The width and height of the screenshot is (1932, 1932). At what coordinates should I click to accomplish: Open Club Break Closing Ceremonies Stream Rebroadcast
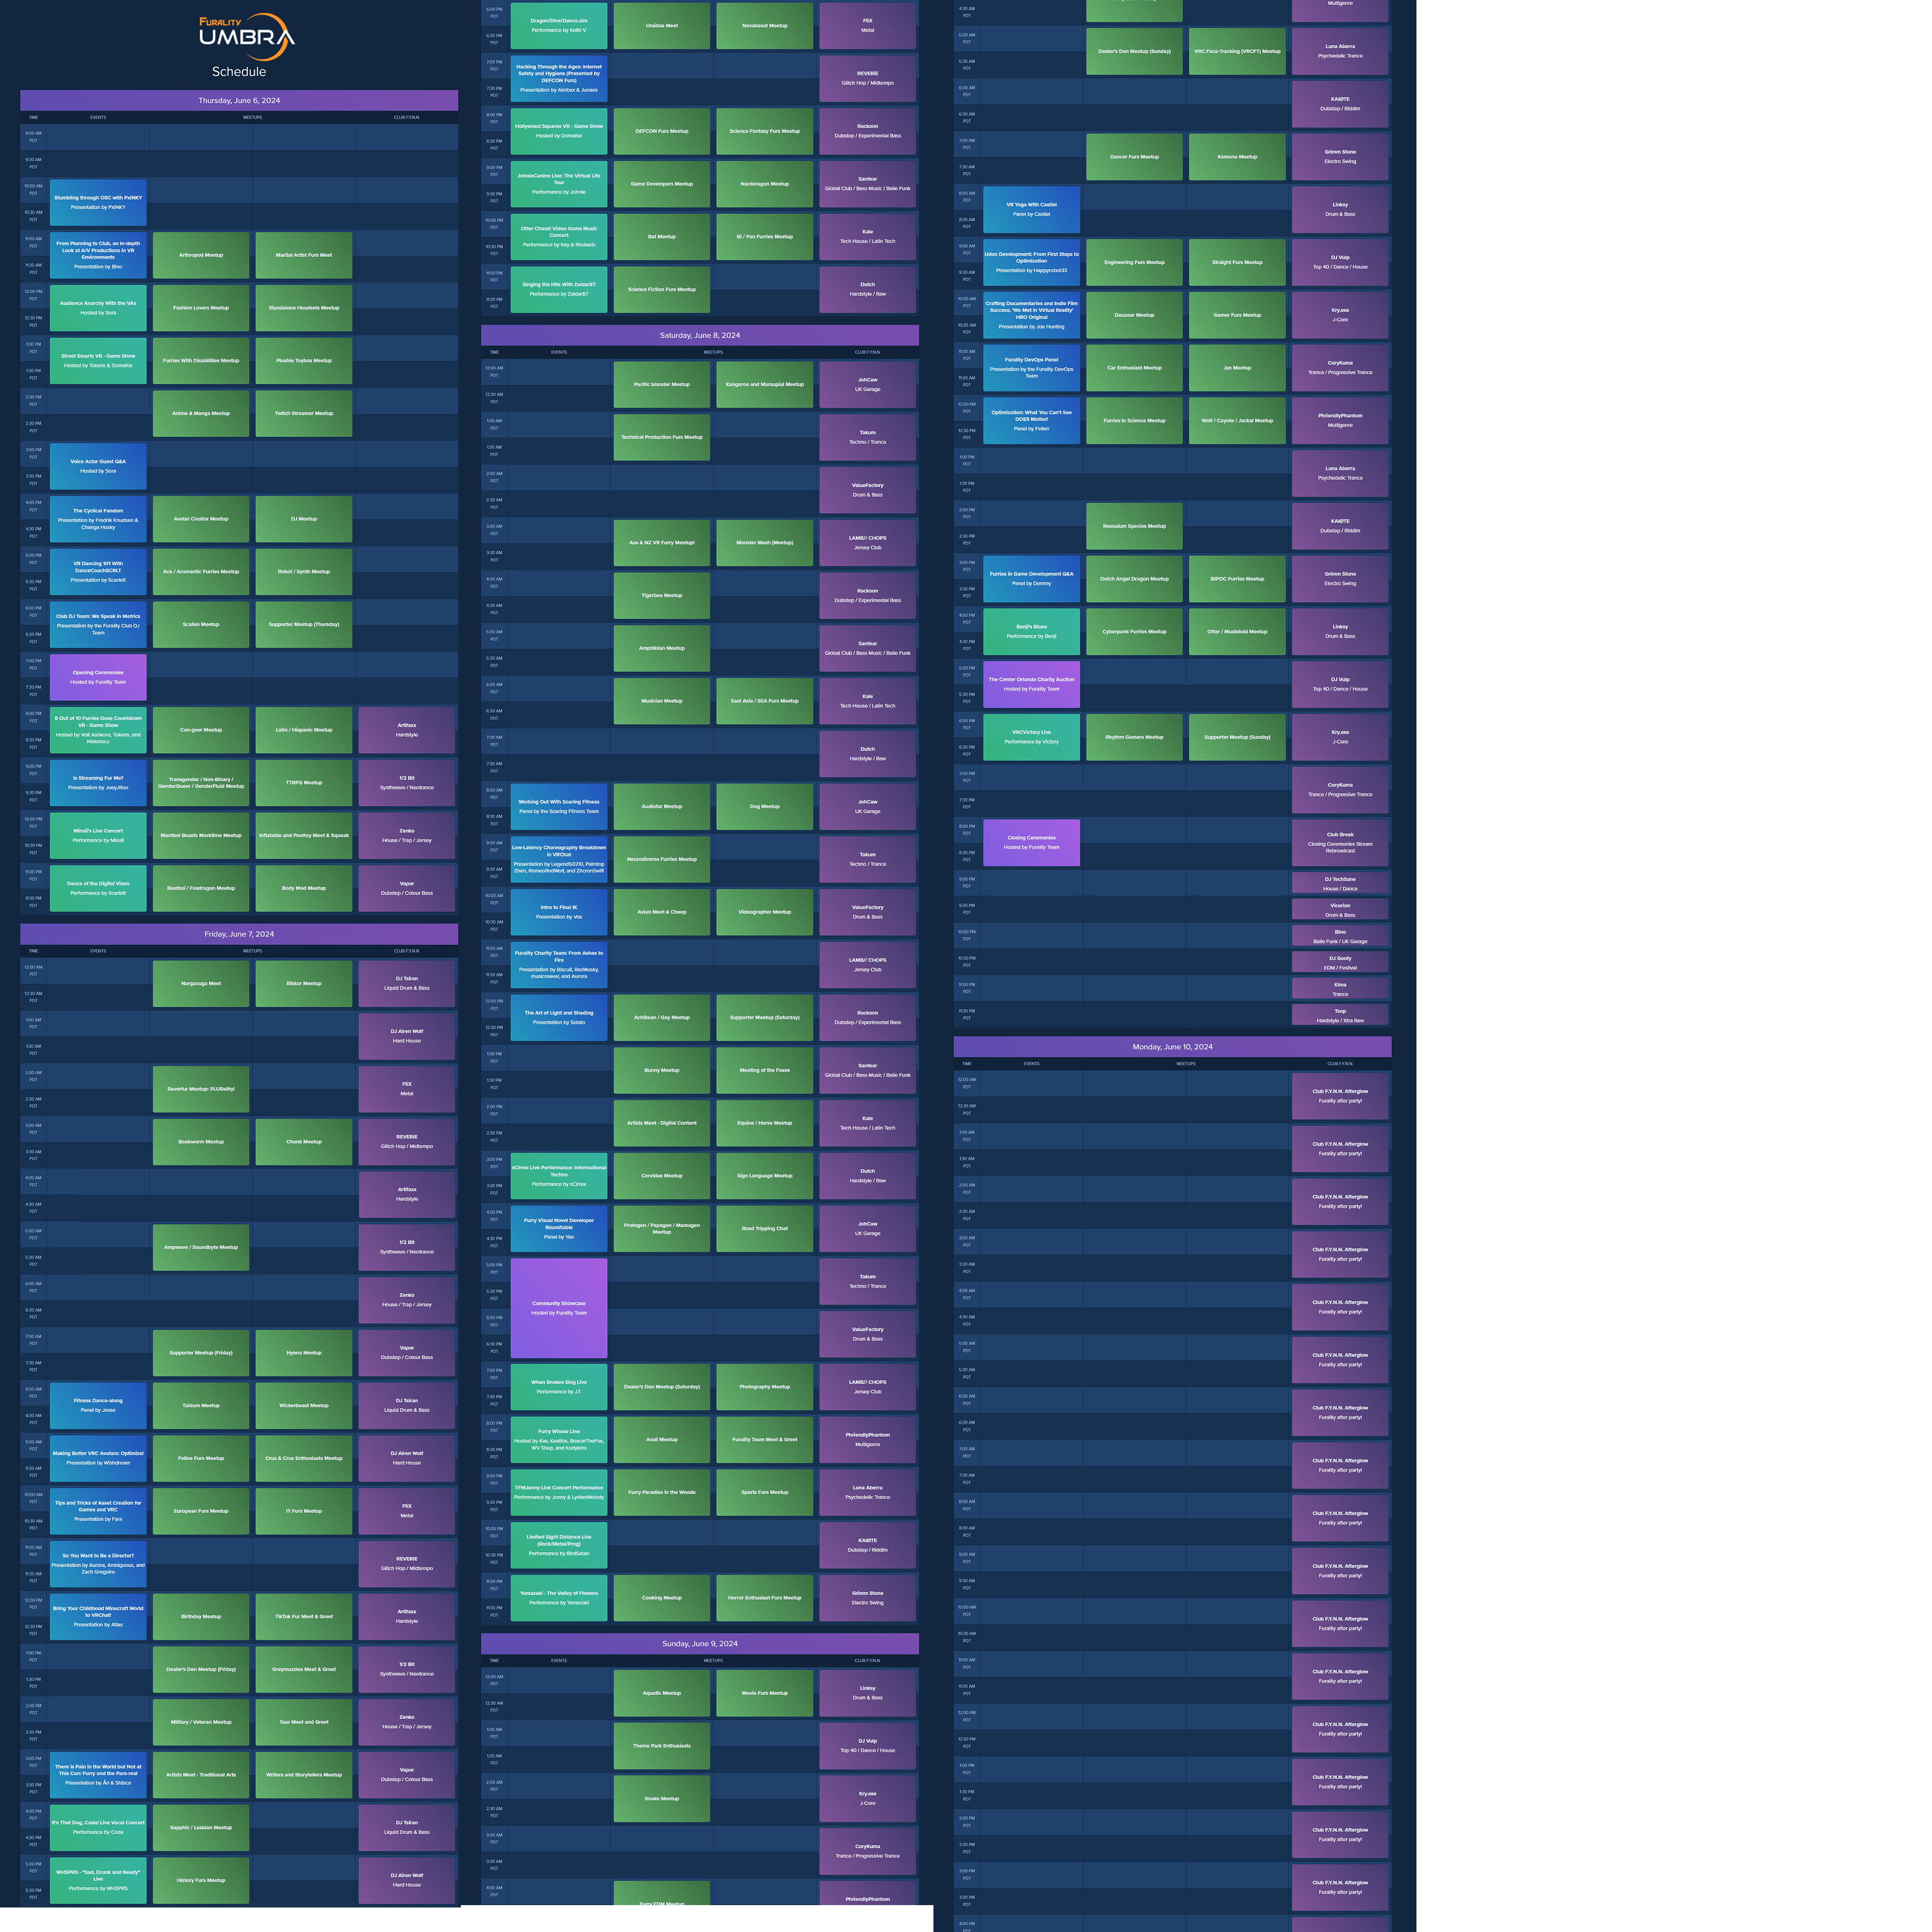tap(1340, 842)
